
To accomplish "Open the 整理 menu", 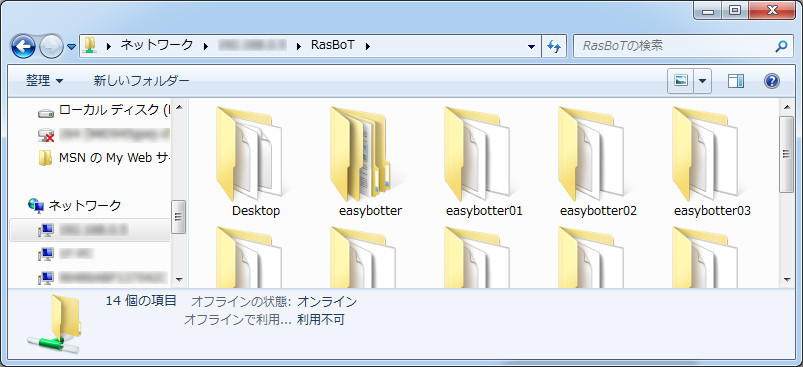I will (x=45, y=80).
